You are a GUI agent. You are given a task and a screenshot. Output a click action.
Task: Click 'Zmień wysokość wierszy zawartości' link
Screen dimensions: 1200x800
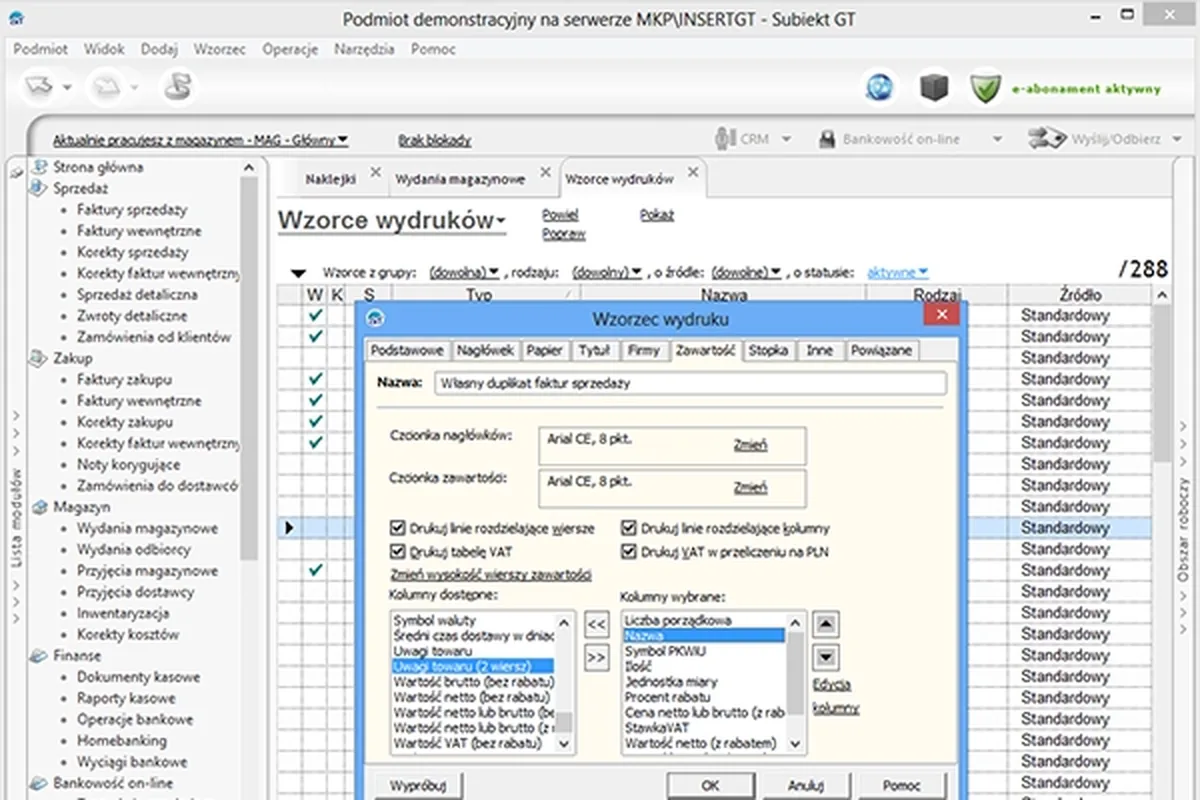coord(490,575)
